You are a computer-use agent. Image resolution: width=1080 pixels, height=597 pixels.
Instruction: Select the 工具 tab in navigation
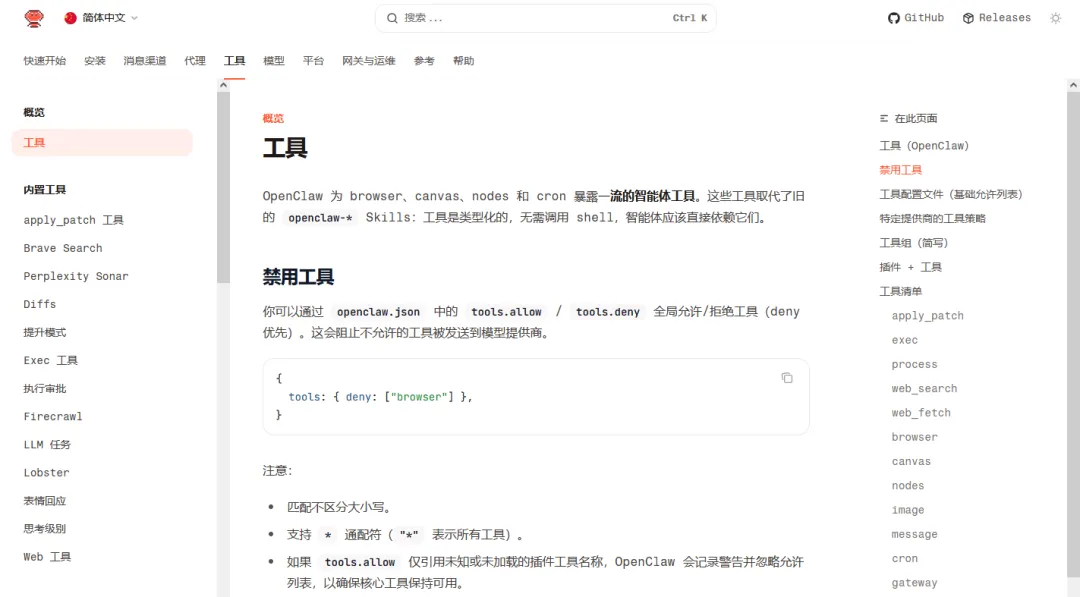pos(234,61)
